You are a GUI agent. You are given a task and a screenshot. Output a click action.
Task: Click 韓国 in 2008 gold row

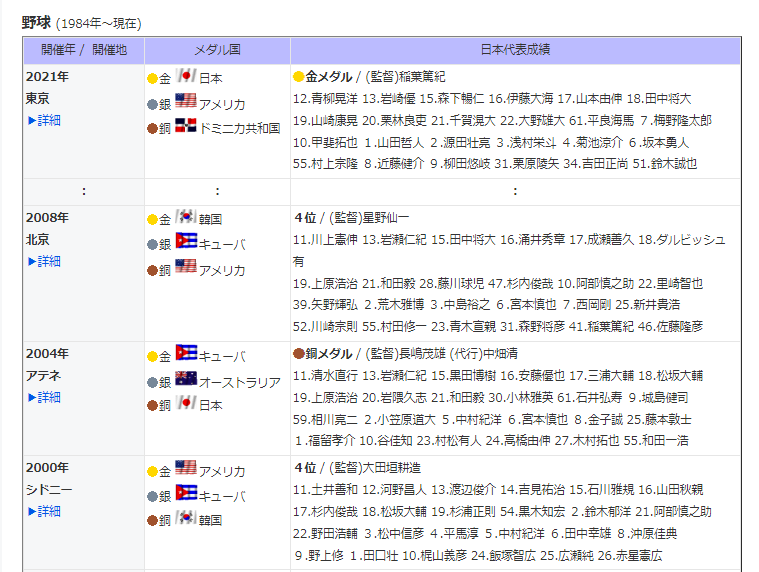(211, 219)
